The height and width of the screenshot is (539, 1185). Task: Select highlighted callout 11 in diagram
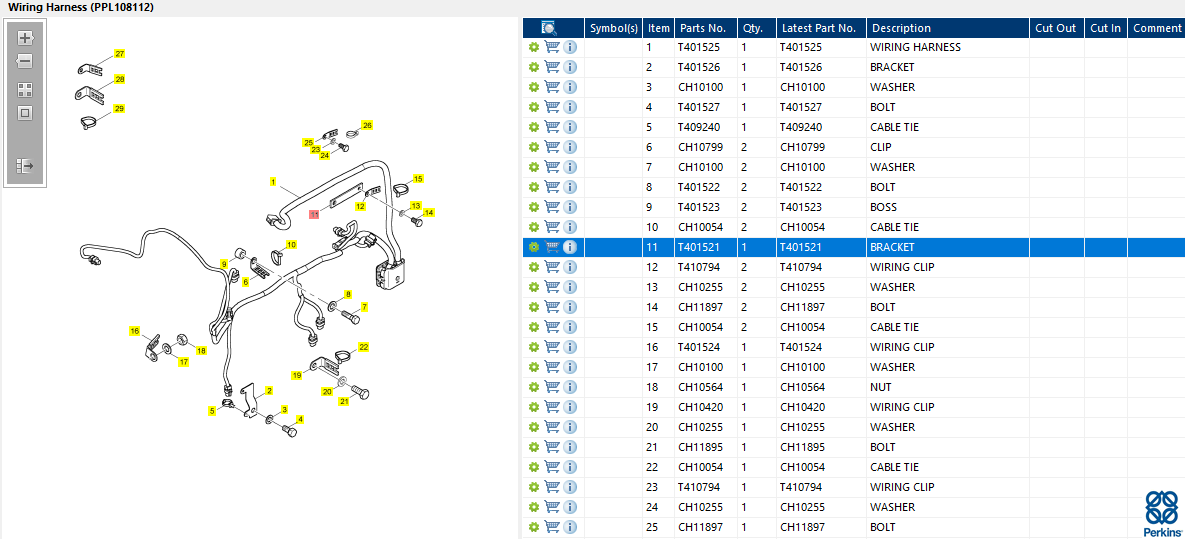click(x=314, y=215)
